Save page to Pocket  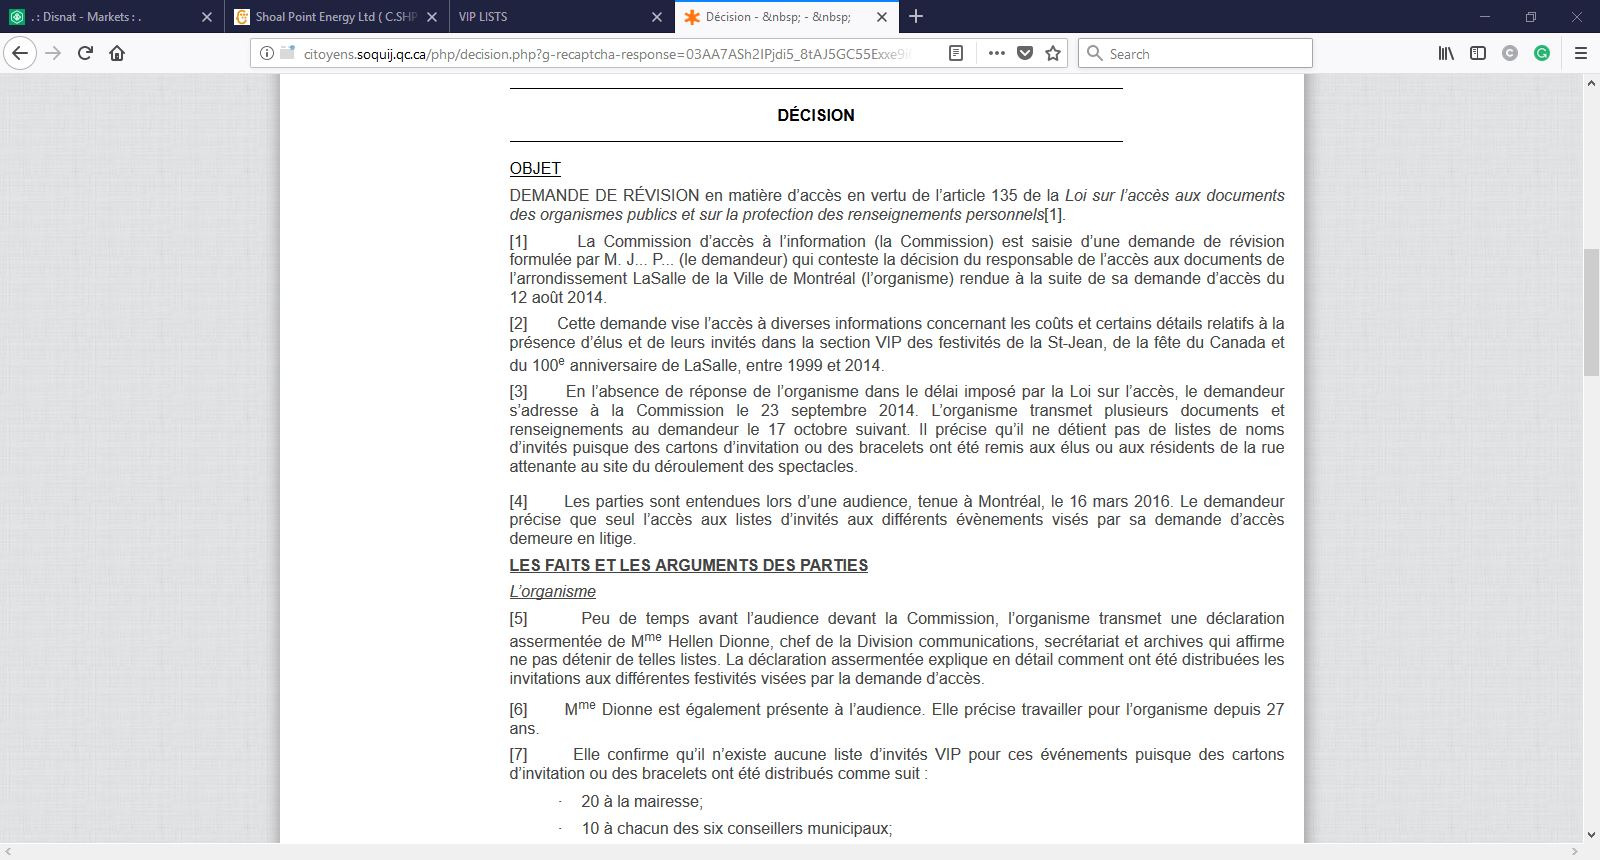click(x=1025, y=53)
